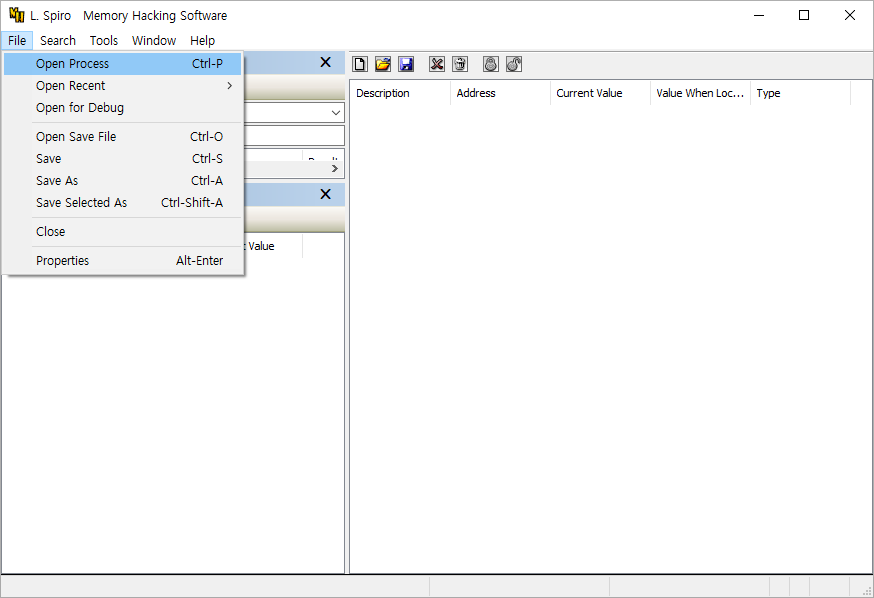Choose Save in the File menu
874x598 pixels.
click(x=123, y=159)
